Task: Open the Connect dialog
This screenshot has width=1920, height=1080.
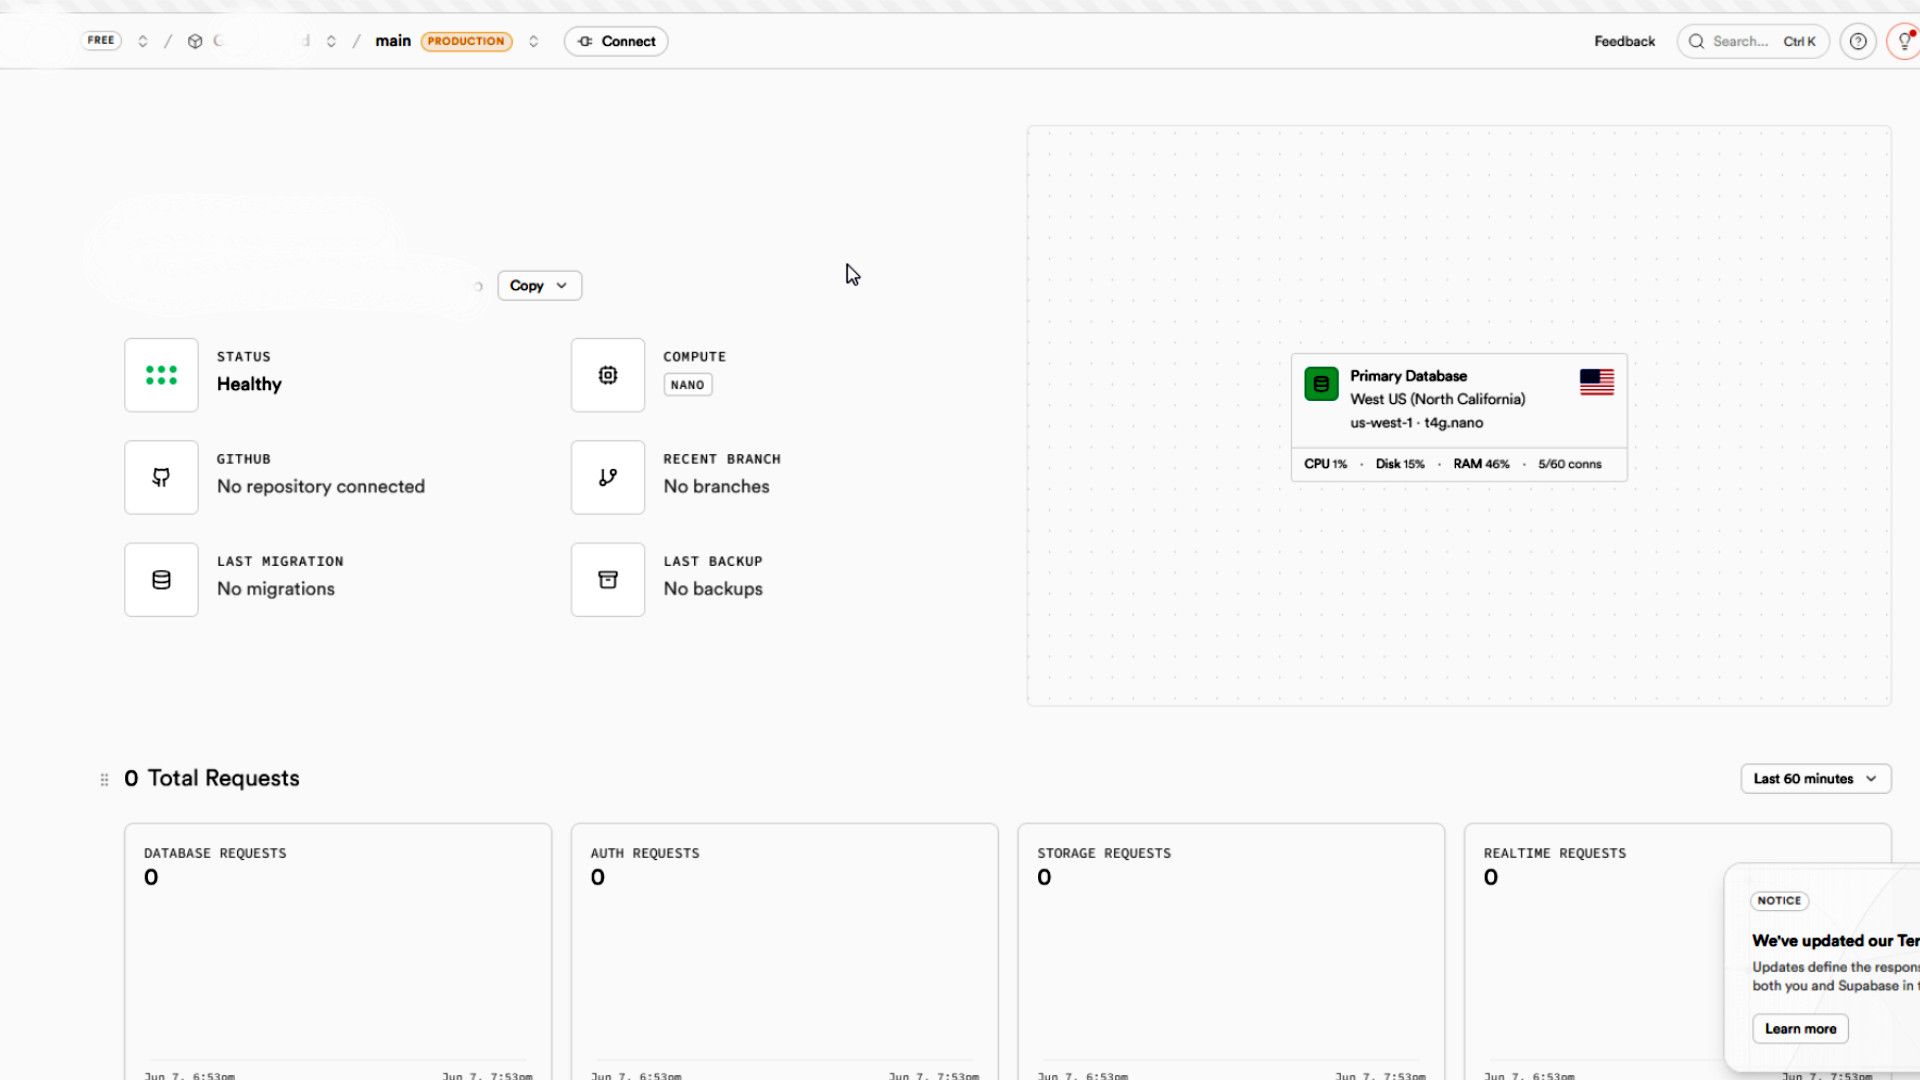Action: (x=616, y=41)
